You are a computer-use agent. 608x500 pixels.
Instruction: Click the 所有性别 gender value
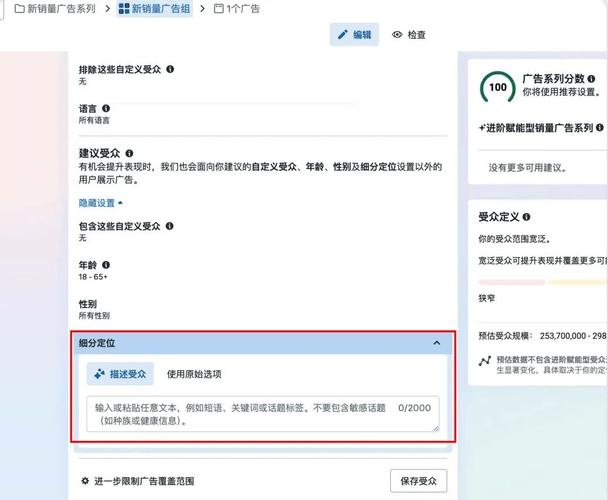(x=94, y=316)
